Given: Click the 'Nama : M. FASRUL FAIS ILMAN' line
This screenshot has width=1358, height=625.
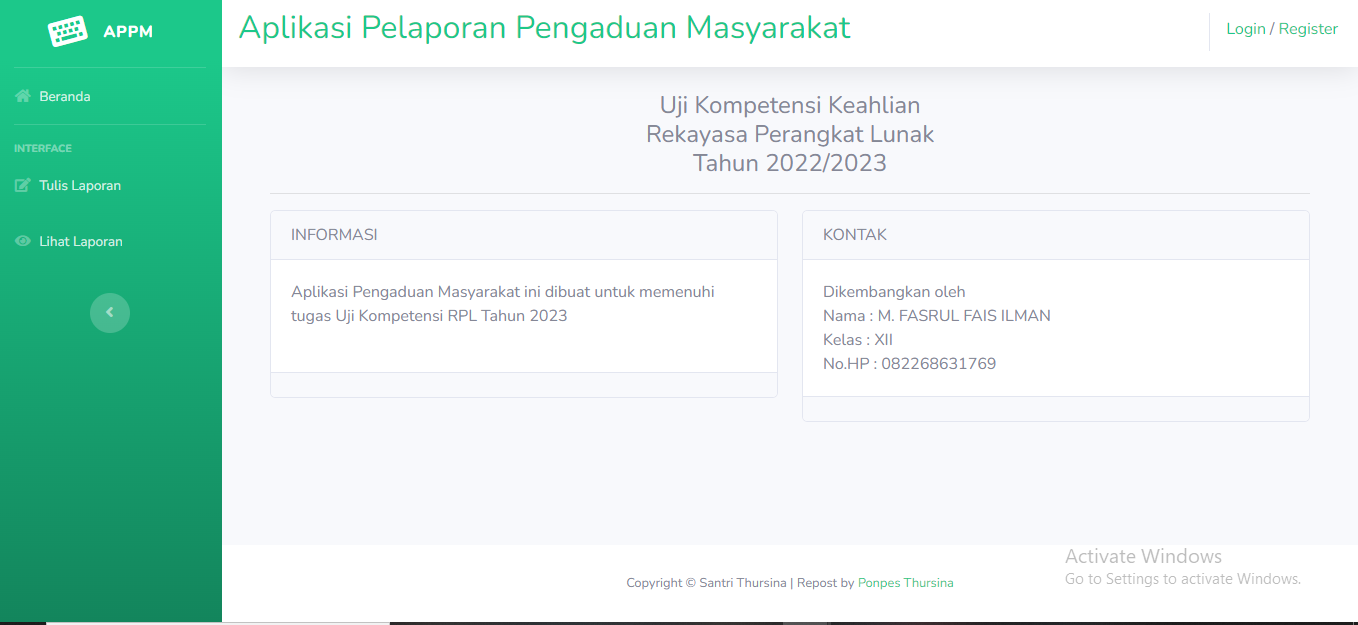Looking at the screenshot, I should [936, 316].
